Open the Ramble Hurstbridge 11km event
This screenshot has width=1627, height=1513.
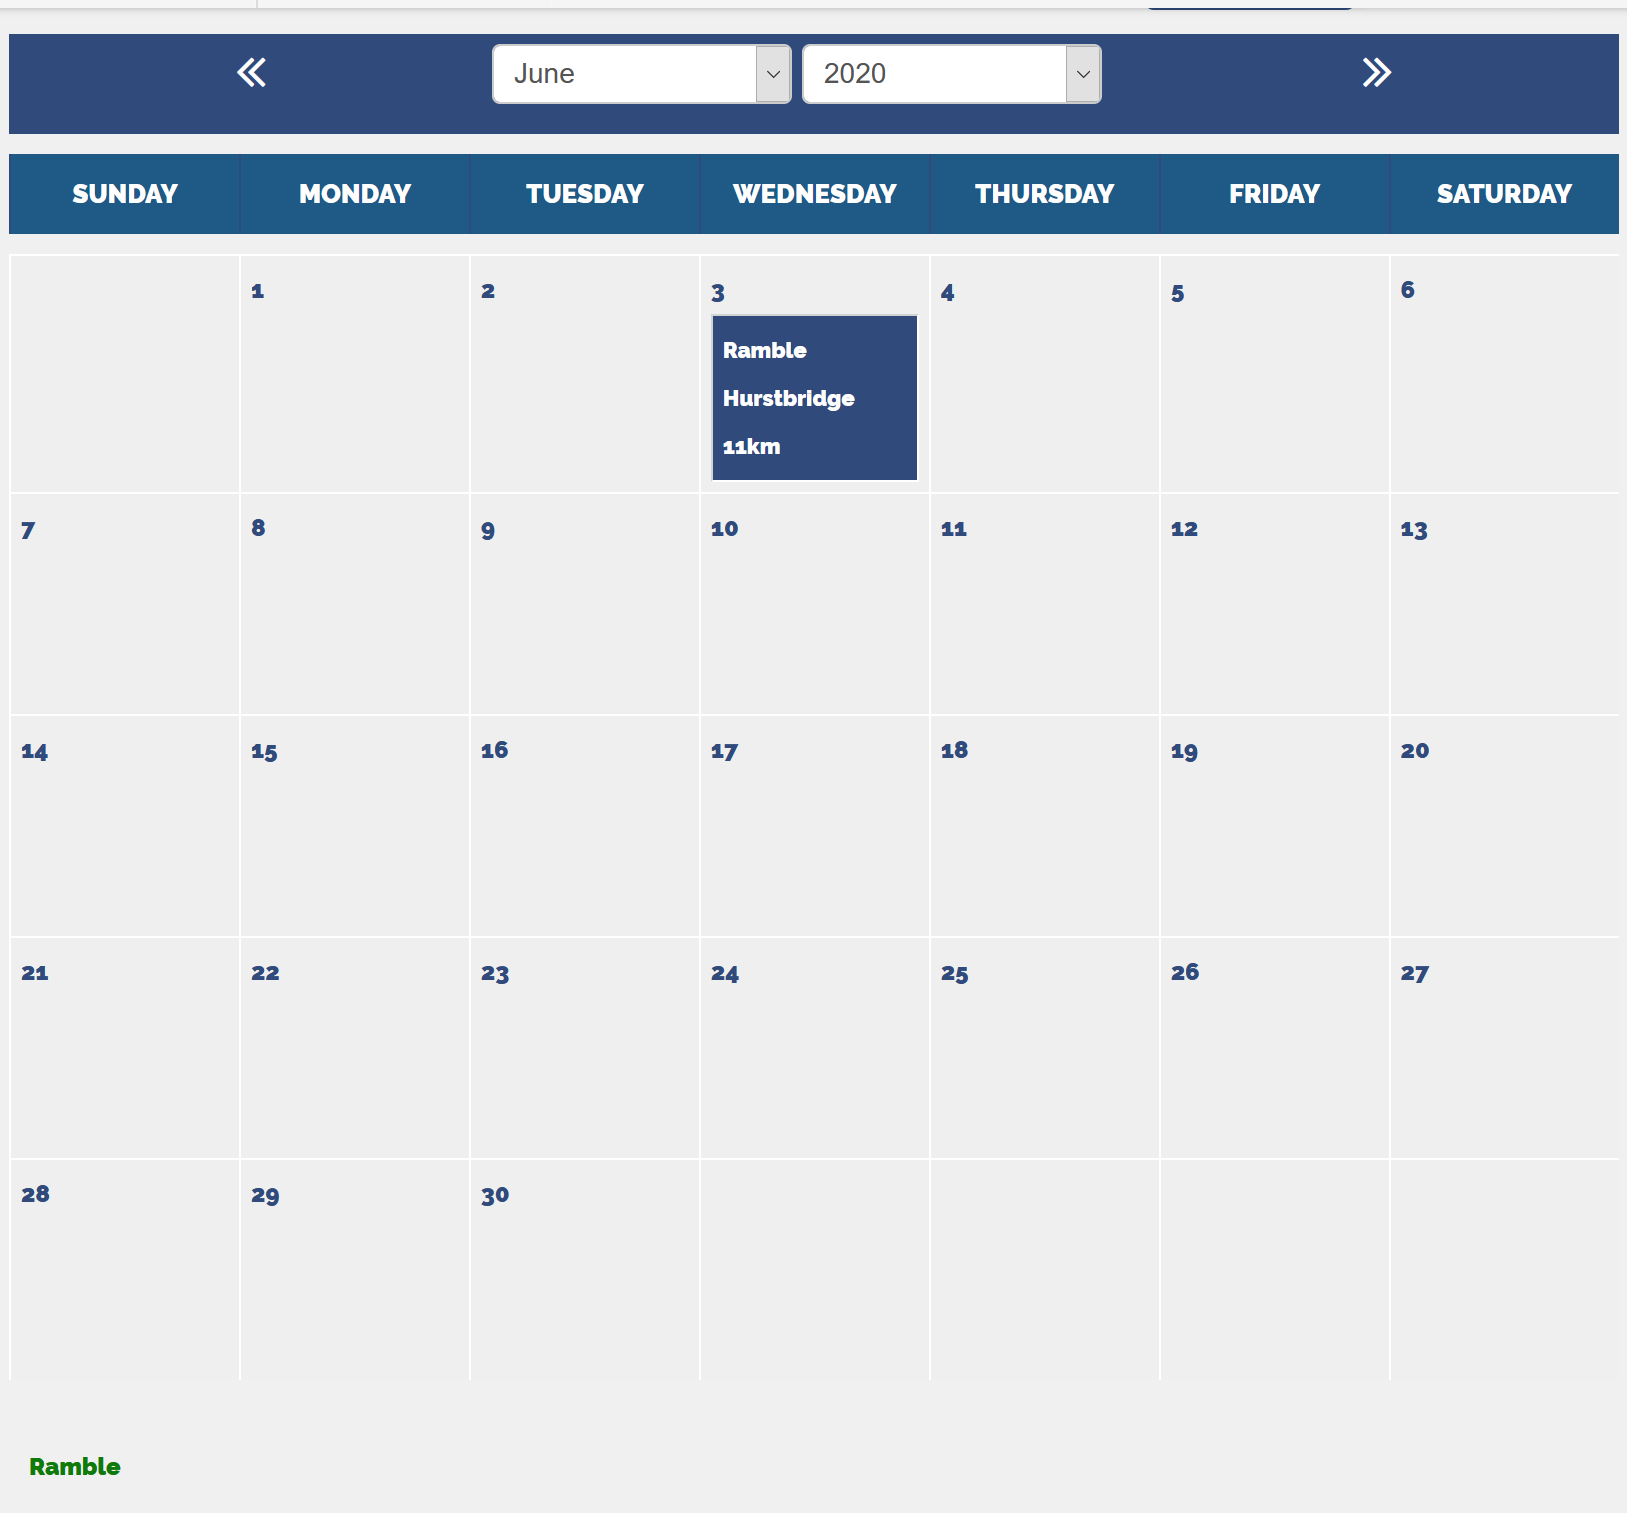pyautogui.click(x=814, y=398)
